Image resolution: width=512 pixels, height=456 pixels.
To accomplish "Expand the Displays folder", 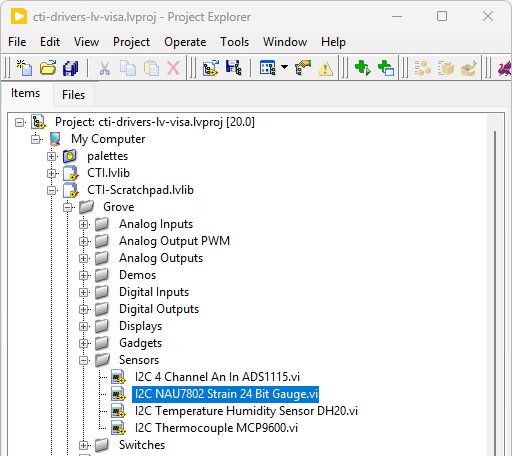I will (x=84, y=326).
